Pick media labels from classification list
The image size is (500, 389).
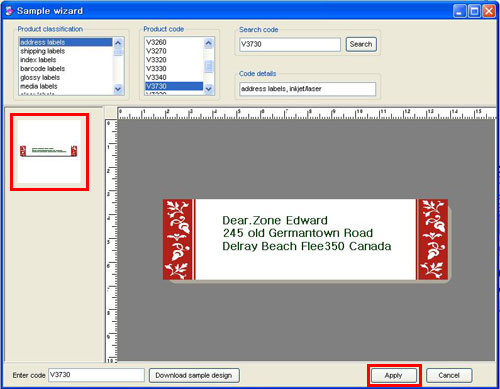coord(39,86)
